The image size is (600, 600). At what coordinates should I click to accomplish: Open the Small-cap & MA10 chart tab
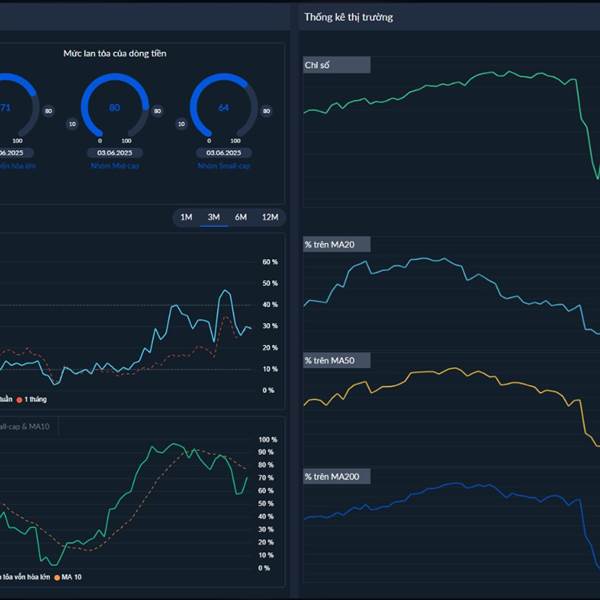pos(25,427)
